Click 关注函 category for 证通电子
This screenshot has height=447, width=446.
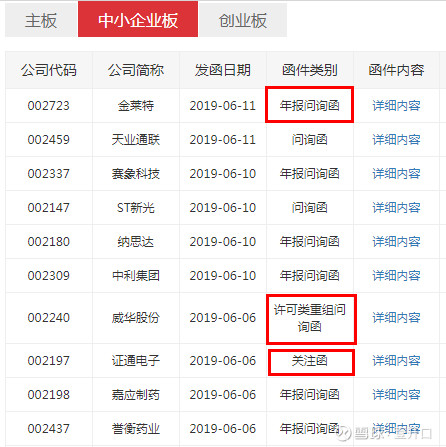click(x=310, y=361)
